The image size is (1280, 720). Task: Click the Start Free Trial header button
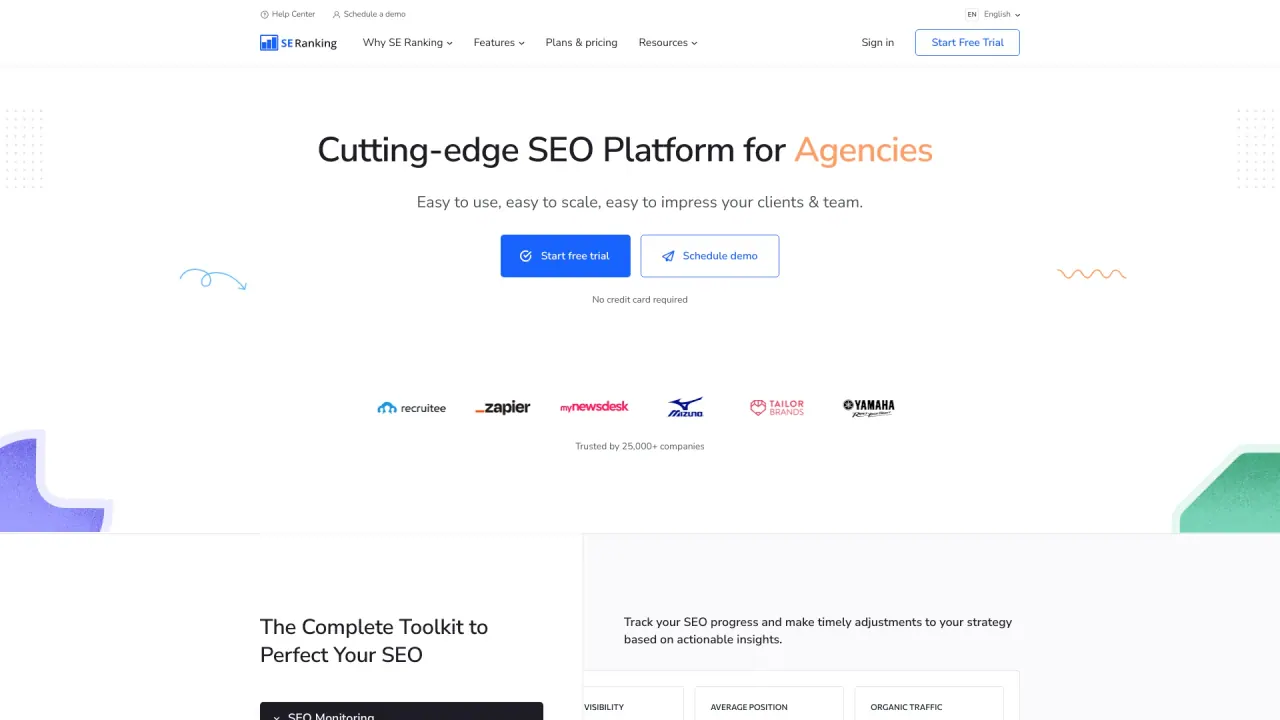click(967, 43)
